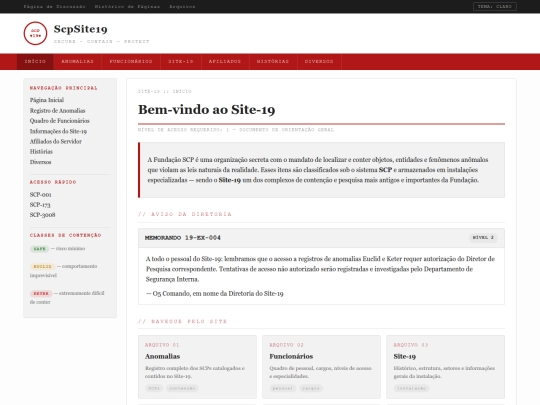
Task: Click the instalação tag on Site-19 card
Action: click(412, 388)
